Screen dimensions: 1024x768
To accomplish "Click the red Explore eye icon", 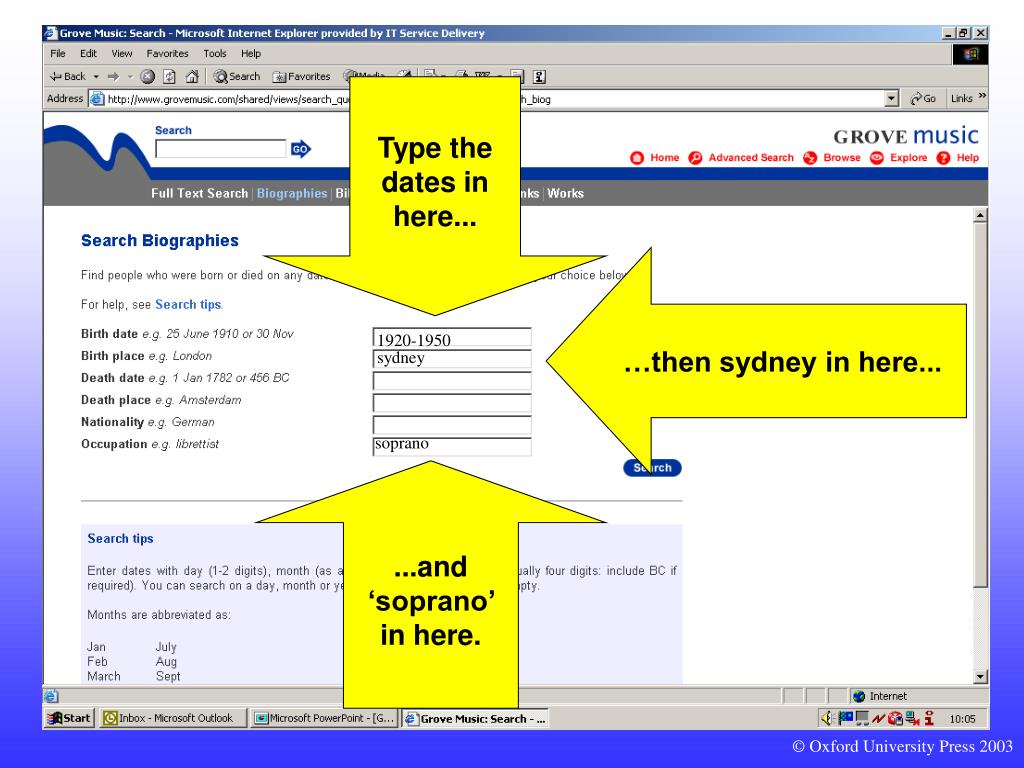I will (877, 158).
